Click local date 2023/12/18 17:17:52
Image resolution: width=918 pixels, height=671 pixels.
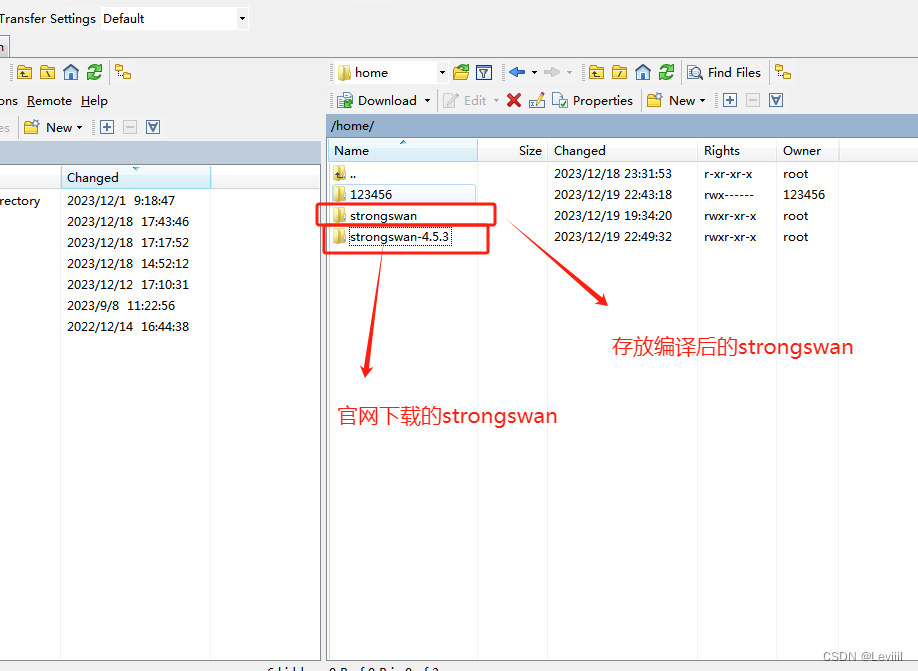(128, 243)
